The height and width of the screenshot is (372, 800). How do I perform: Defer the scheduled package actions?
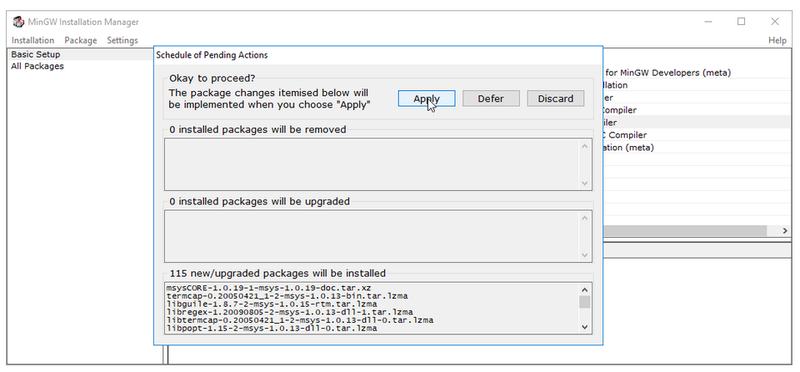(x=491, y=98)
